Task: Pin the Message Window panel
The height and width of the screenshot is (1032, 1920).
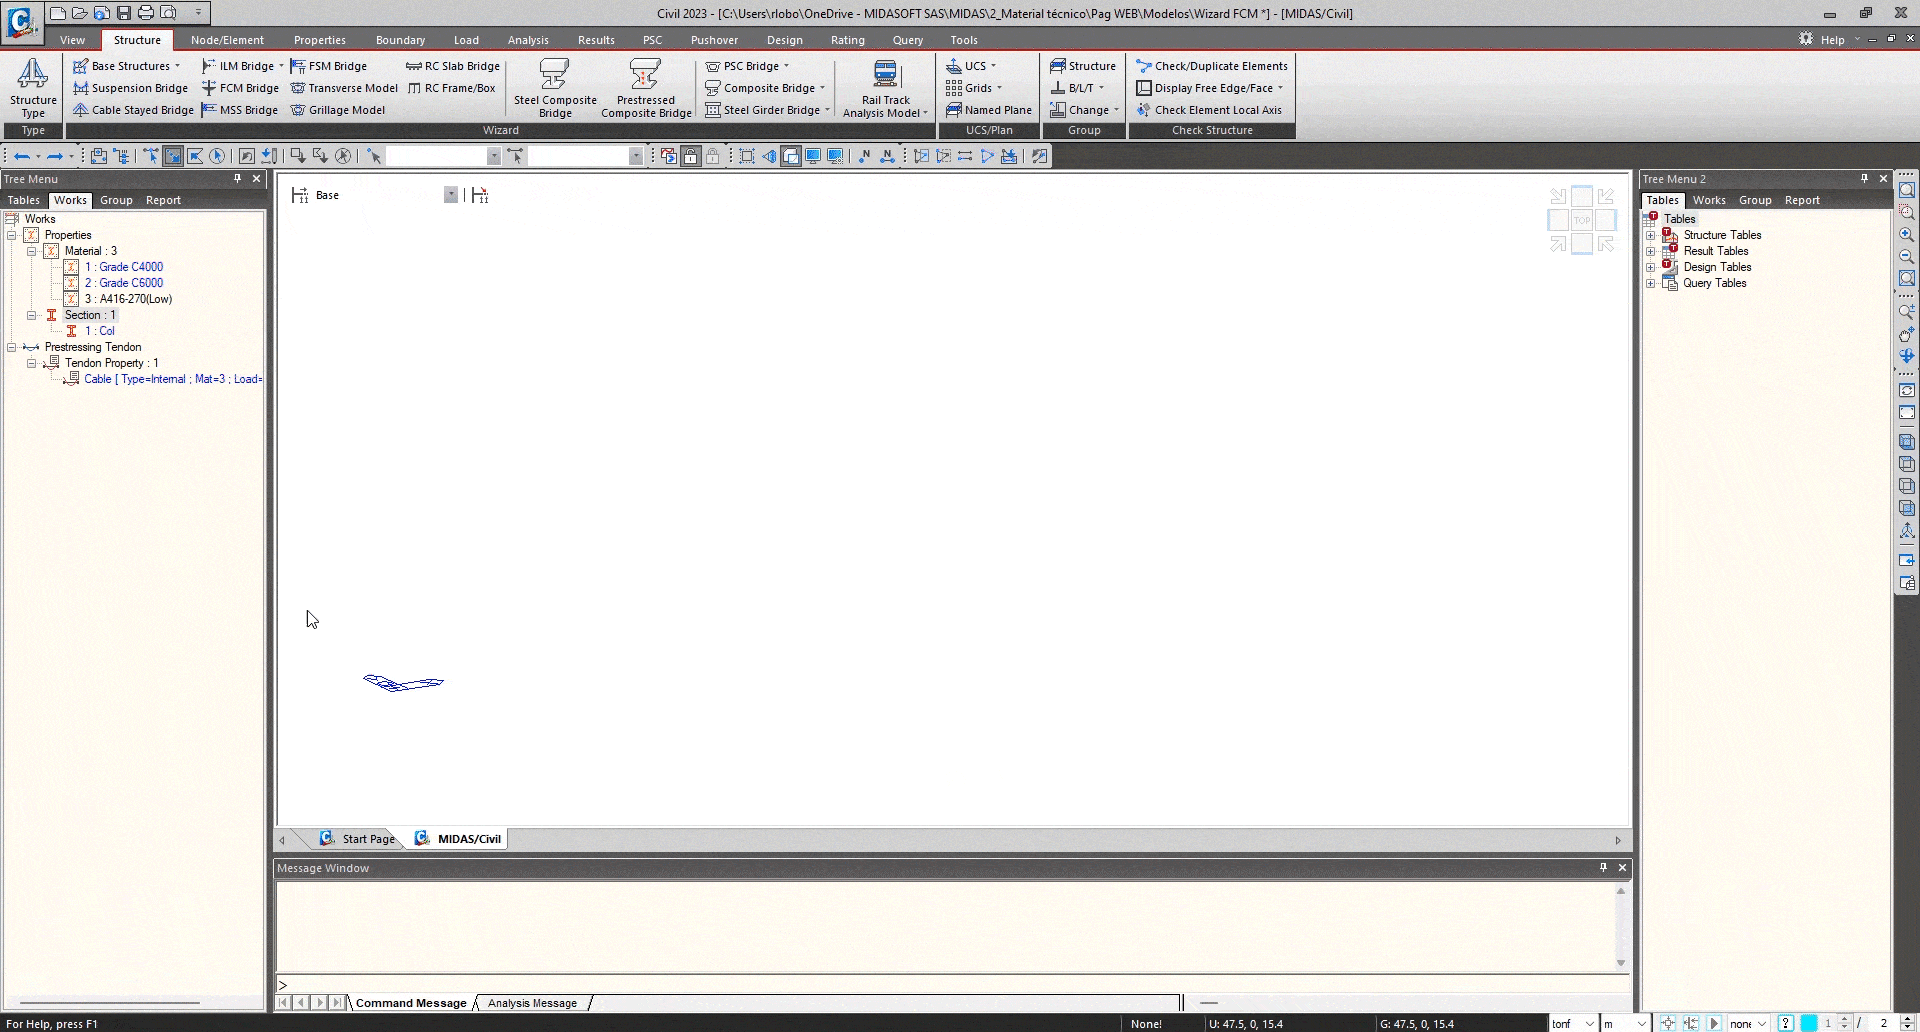Action: [x=1603, y=868]
